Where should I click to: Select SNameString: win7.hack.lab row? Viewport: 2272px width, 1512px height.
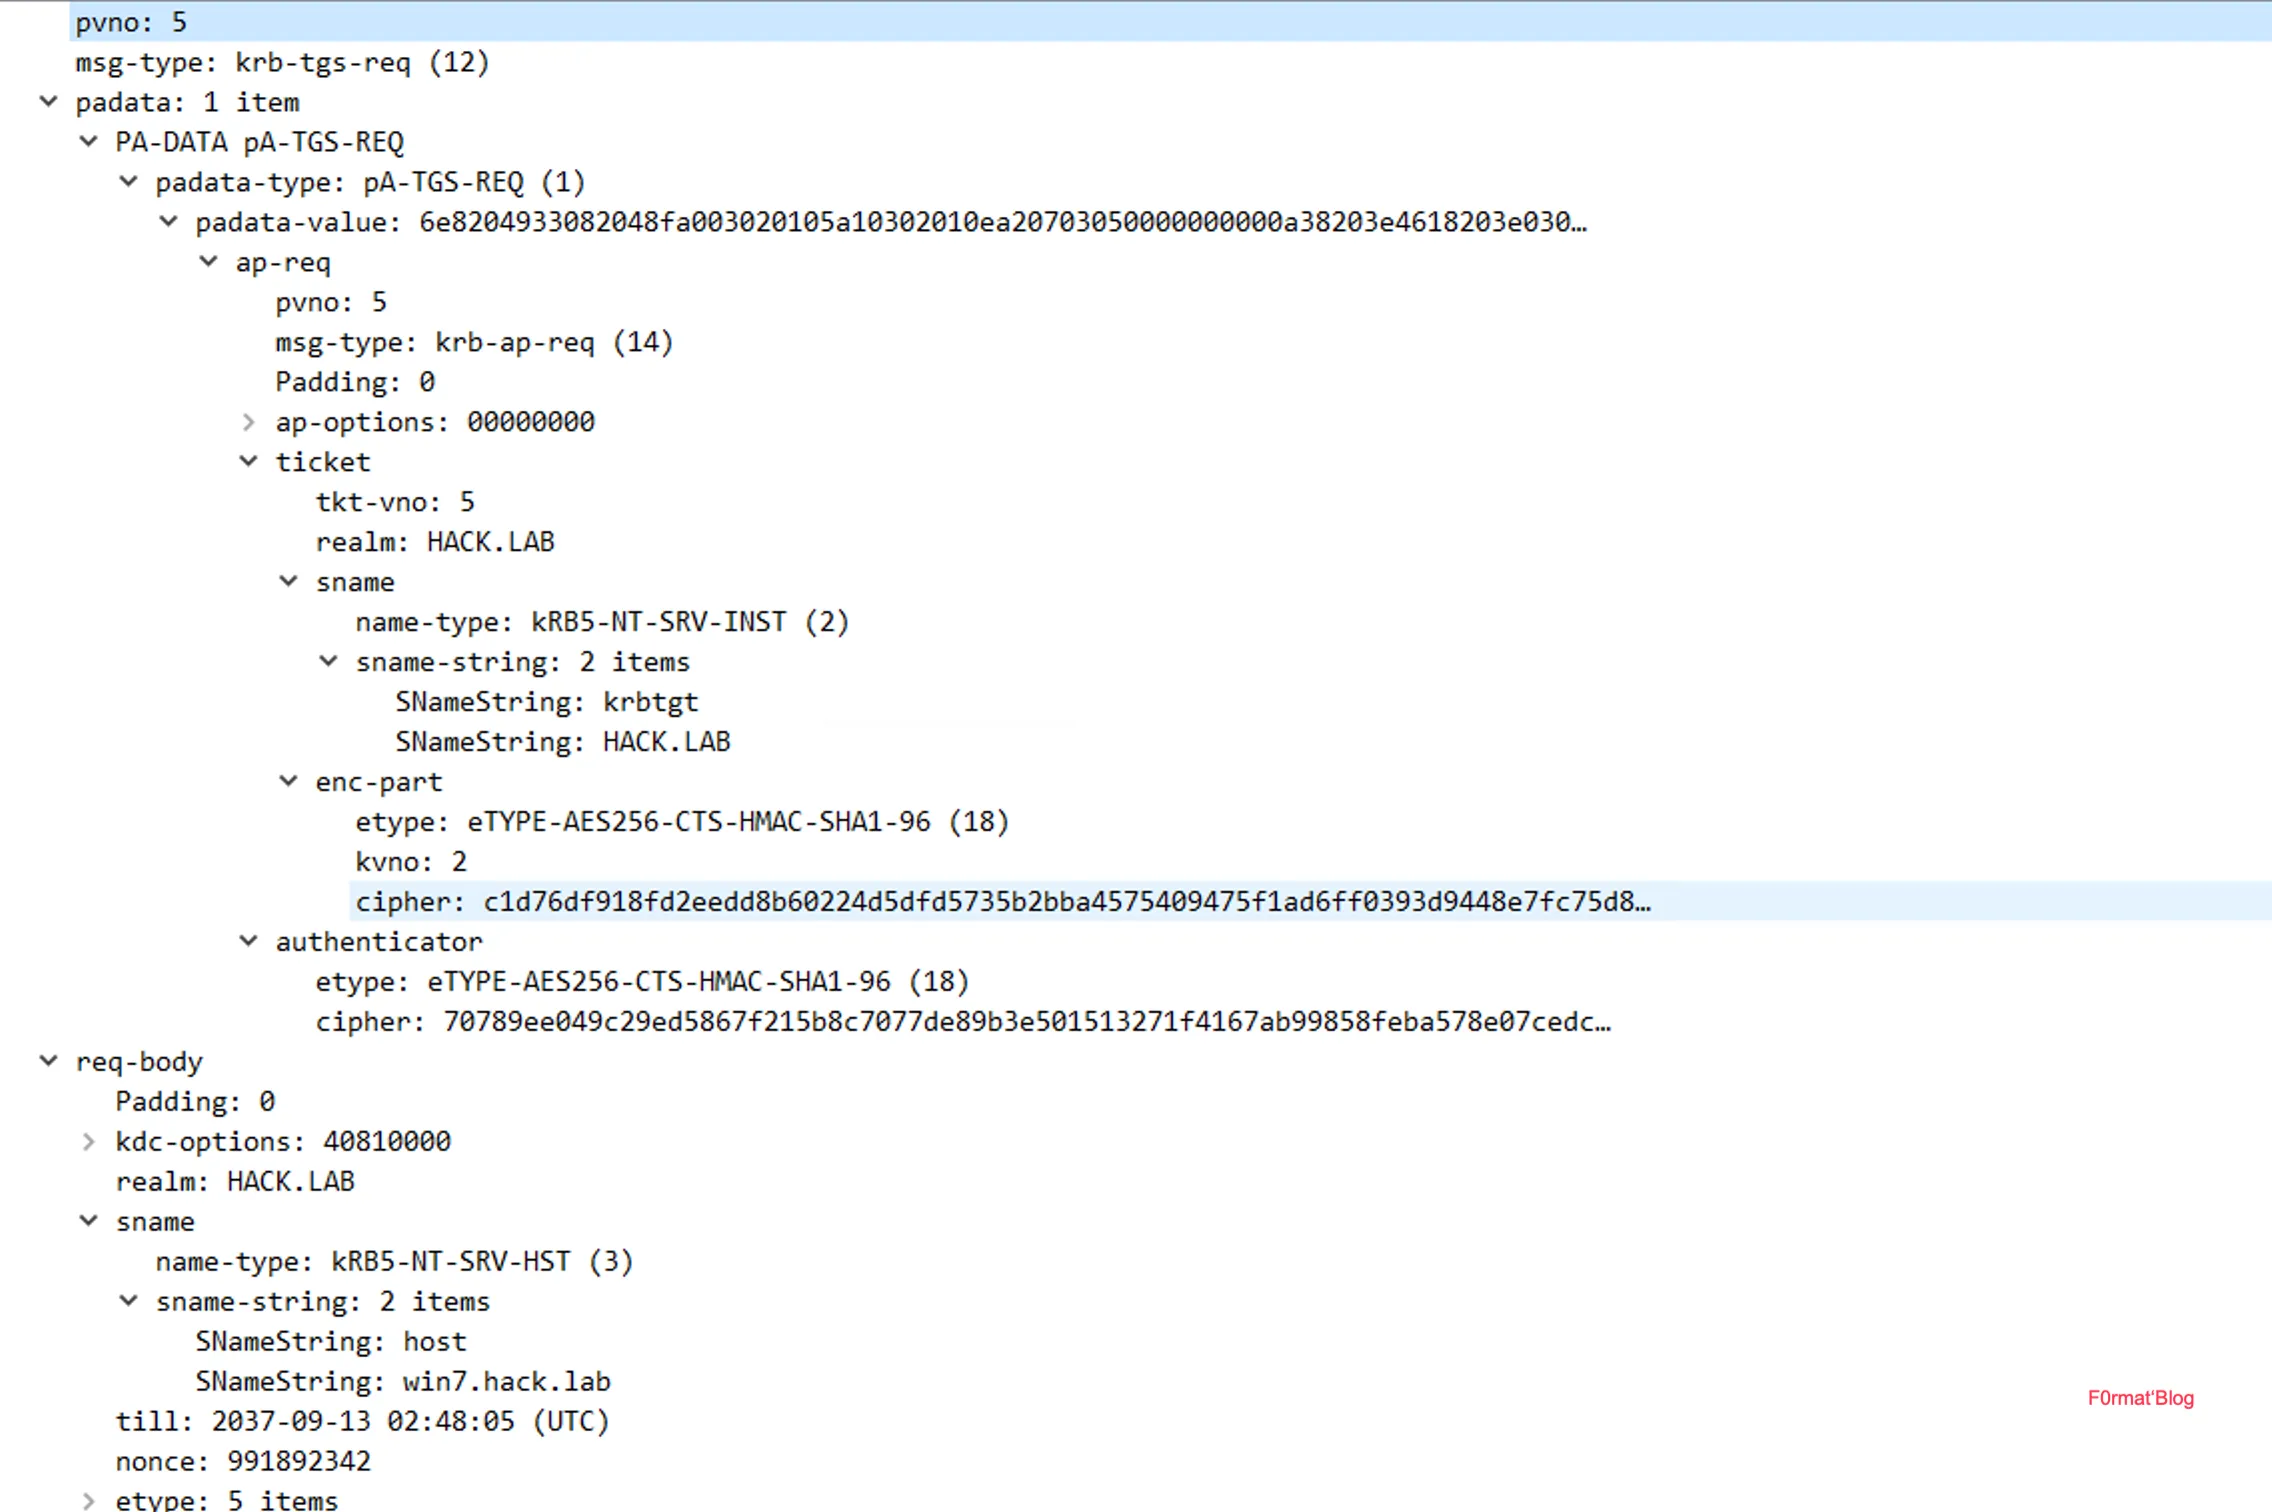pyautogui.click(x=402, y=1381)
